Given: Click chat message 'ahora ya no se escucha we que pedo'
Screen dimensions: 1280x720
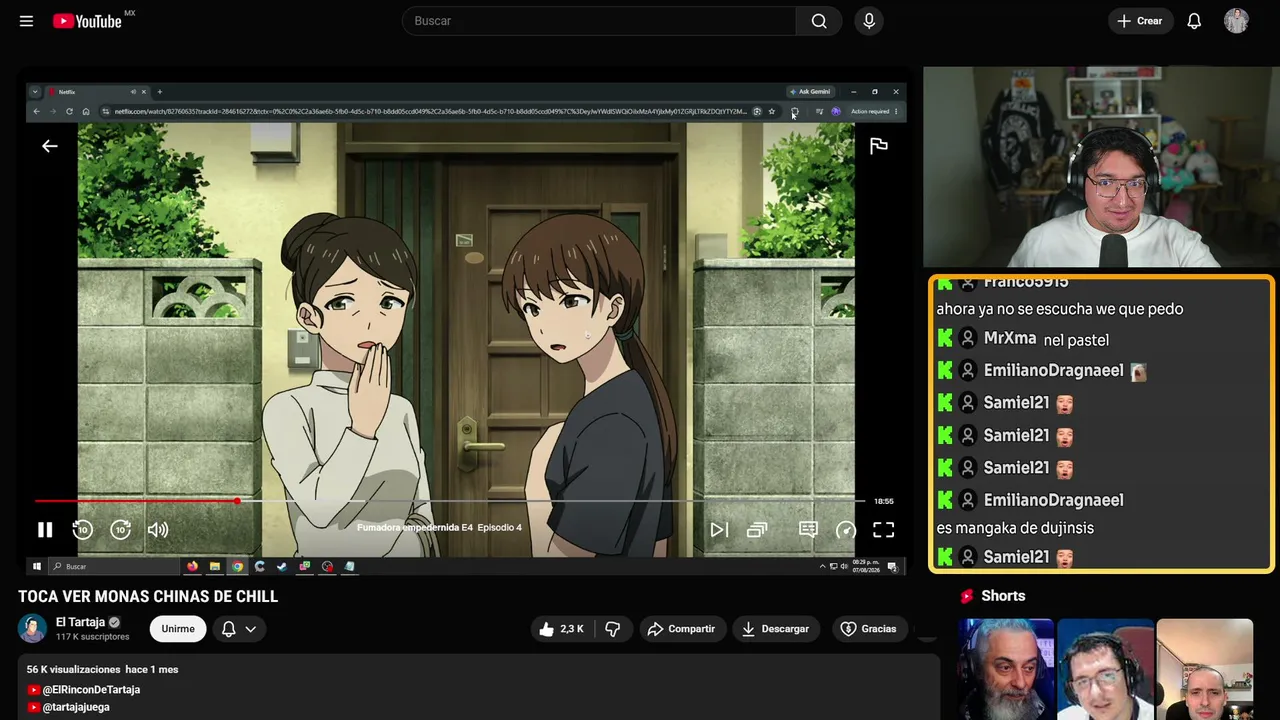Looking at the screenshot, I should [1060, 309].
